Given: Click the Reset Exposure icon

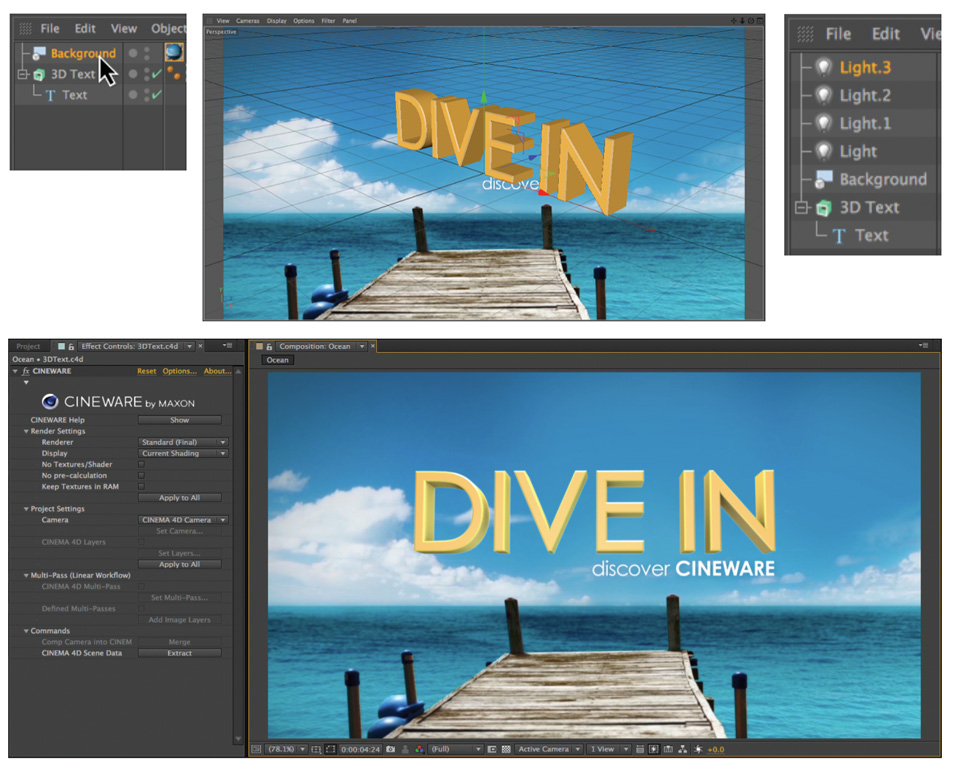Looking at the screenshot, I should pos(698,750).
